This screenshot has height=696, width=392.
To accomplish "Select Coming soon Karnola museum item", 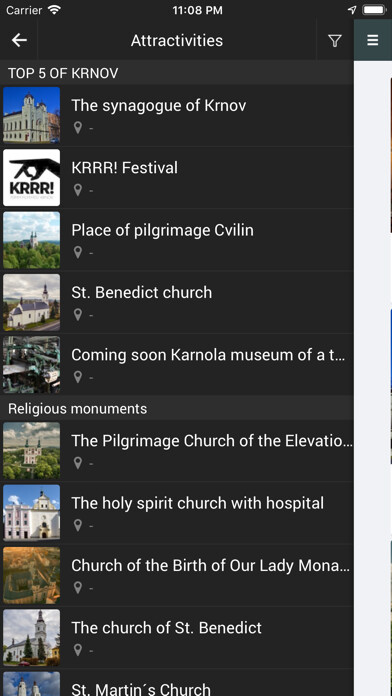I will pos(177,364).
